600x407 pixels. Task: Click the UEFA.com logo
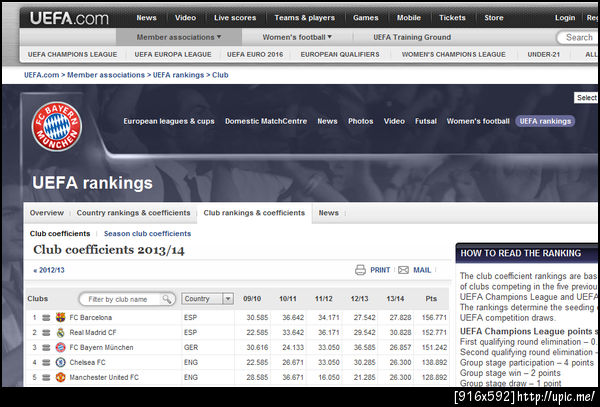pos(69,18)
